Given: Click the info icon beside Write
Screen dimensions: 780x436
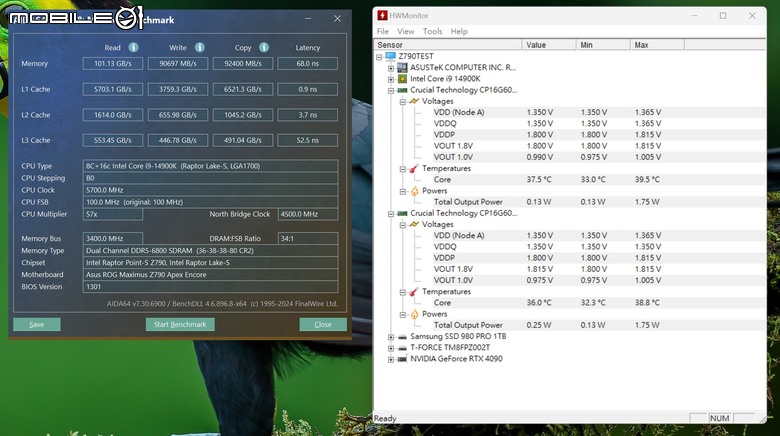Looking at the screenshot, I should pos(199,47).
